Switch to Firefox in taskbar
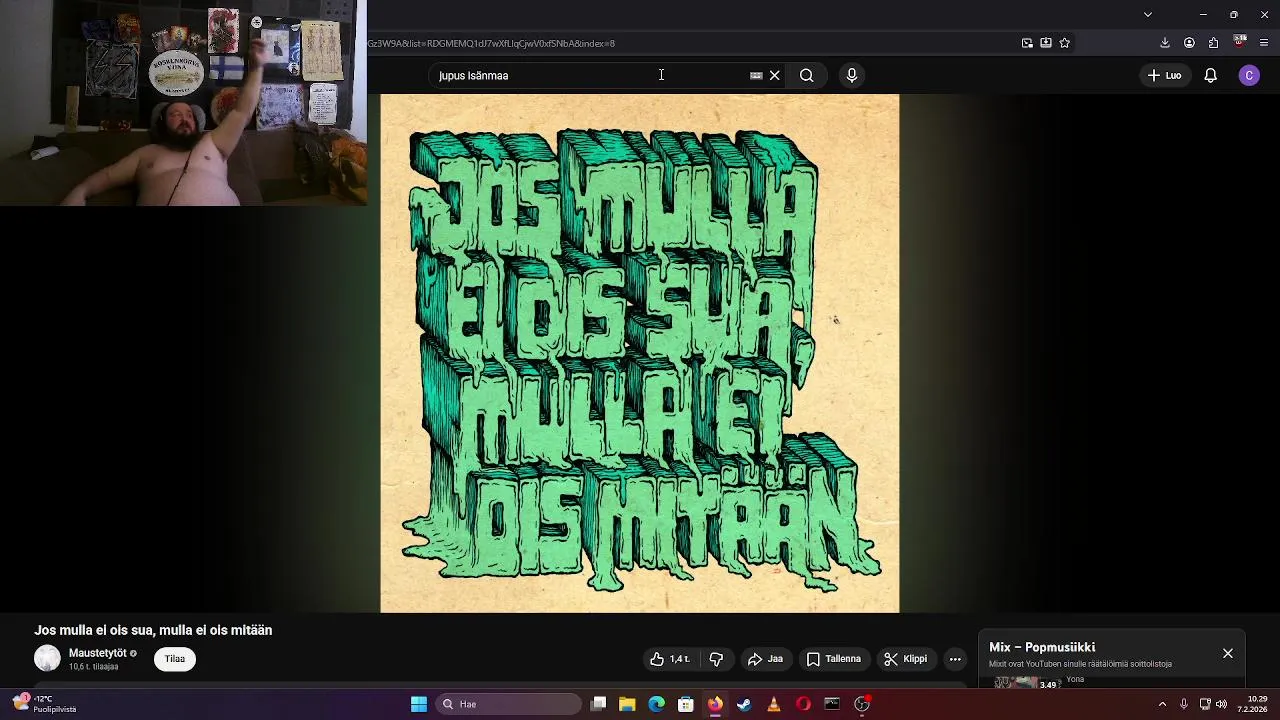This screenshot has width=1280, height=720. pos(715,704)
